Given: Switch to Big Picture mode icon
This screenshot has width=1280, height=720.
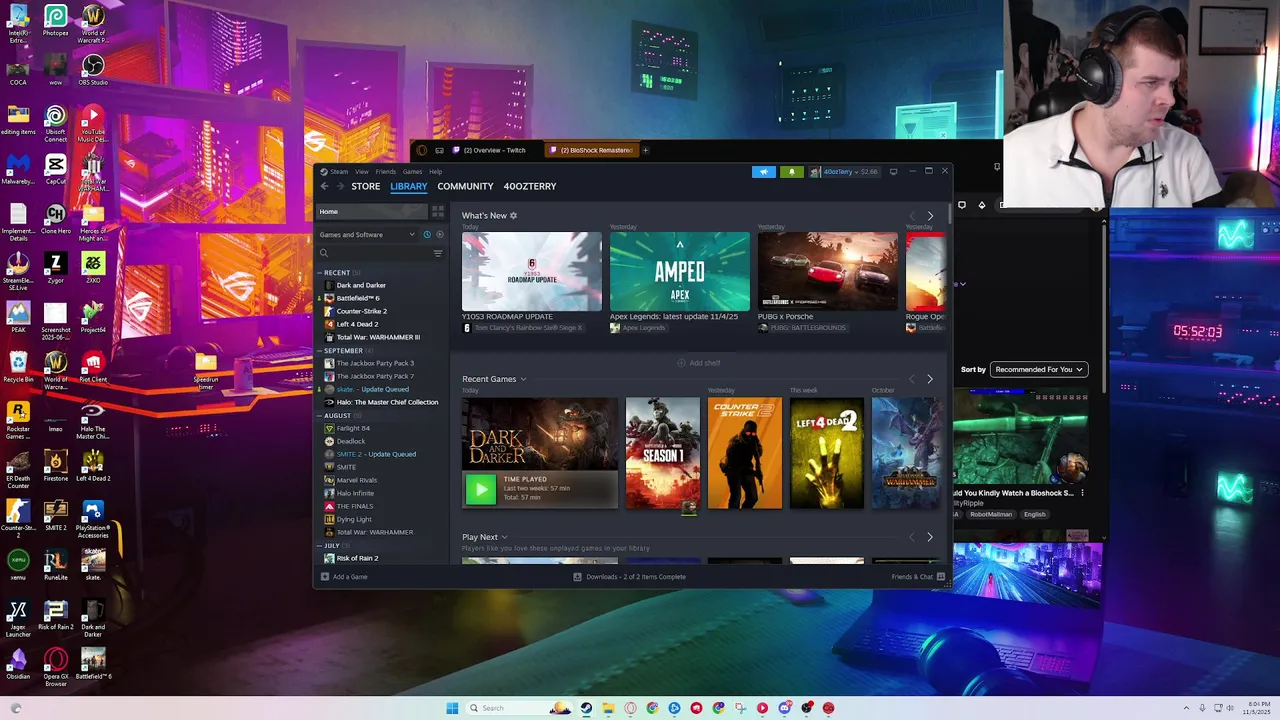Looking at the screenshot, I should click(893, 171).
